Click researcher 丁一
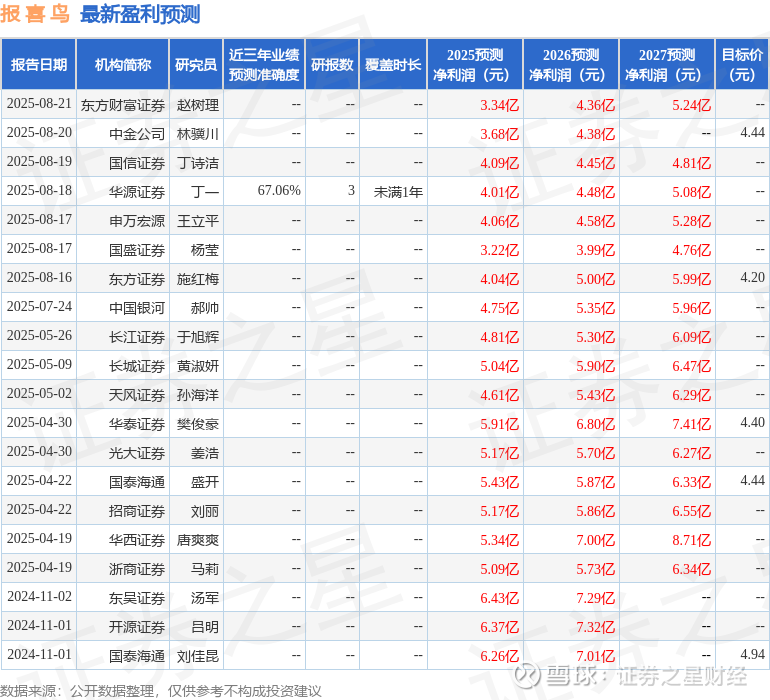Screen dimensions: 770x700 click(x=205, y=192)
